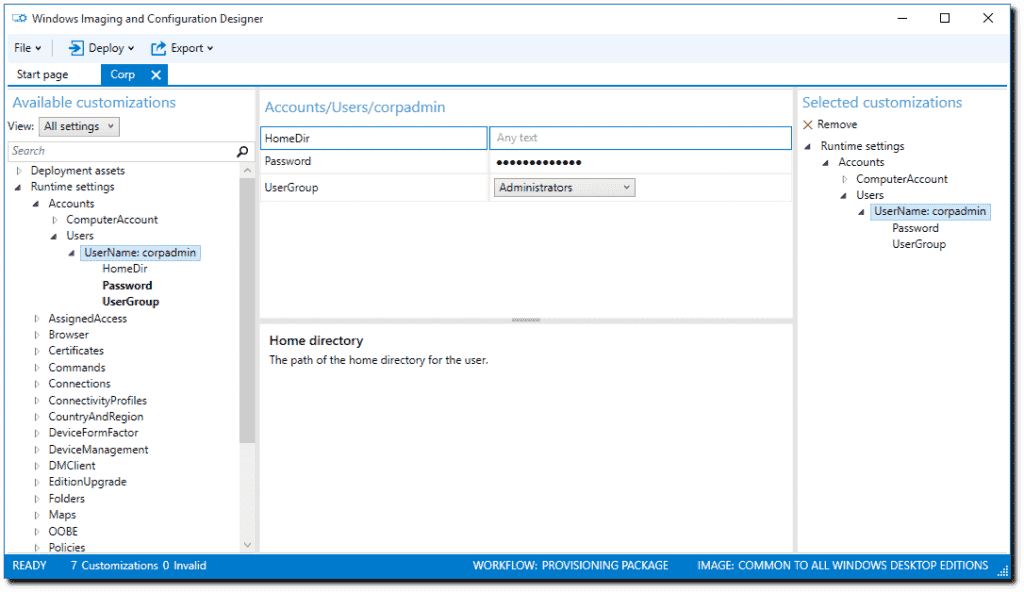
Task: Select UserName: corpadmin in Selected customizations
Action: click(x=930, y=212)
